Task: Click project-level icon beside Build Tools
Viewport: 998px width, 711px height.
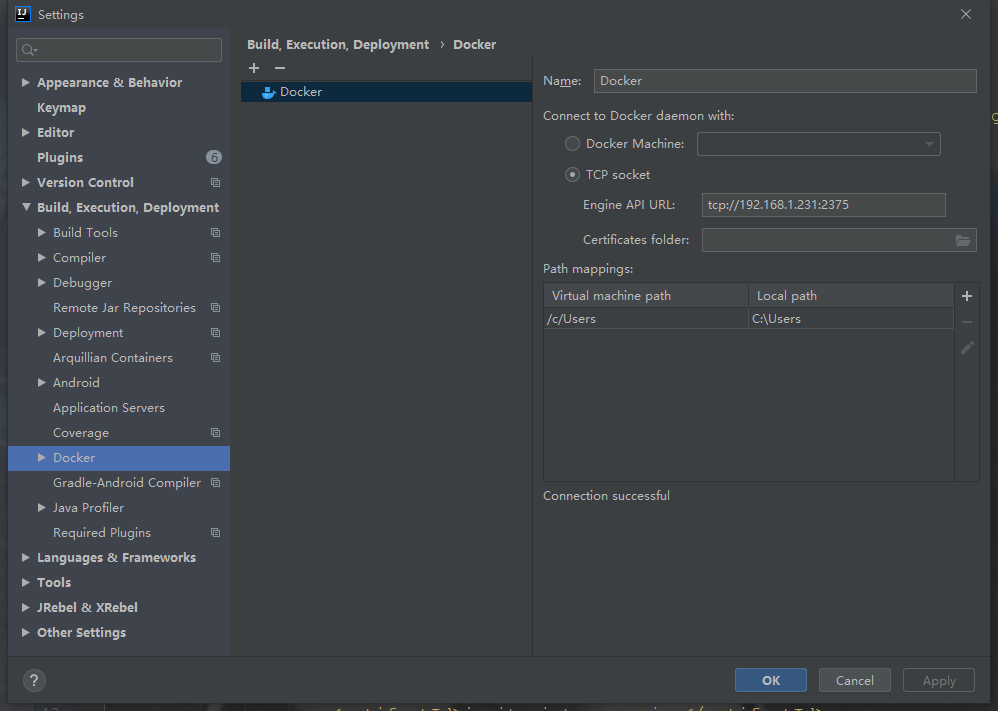Action: pyautogui.click(x=216, y=233)
